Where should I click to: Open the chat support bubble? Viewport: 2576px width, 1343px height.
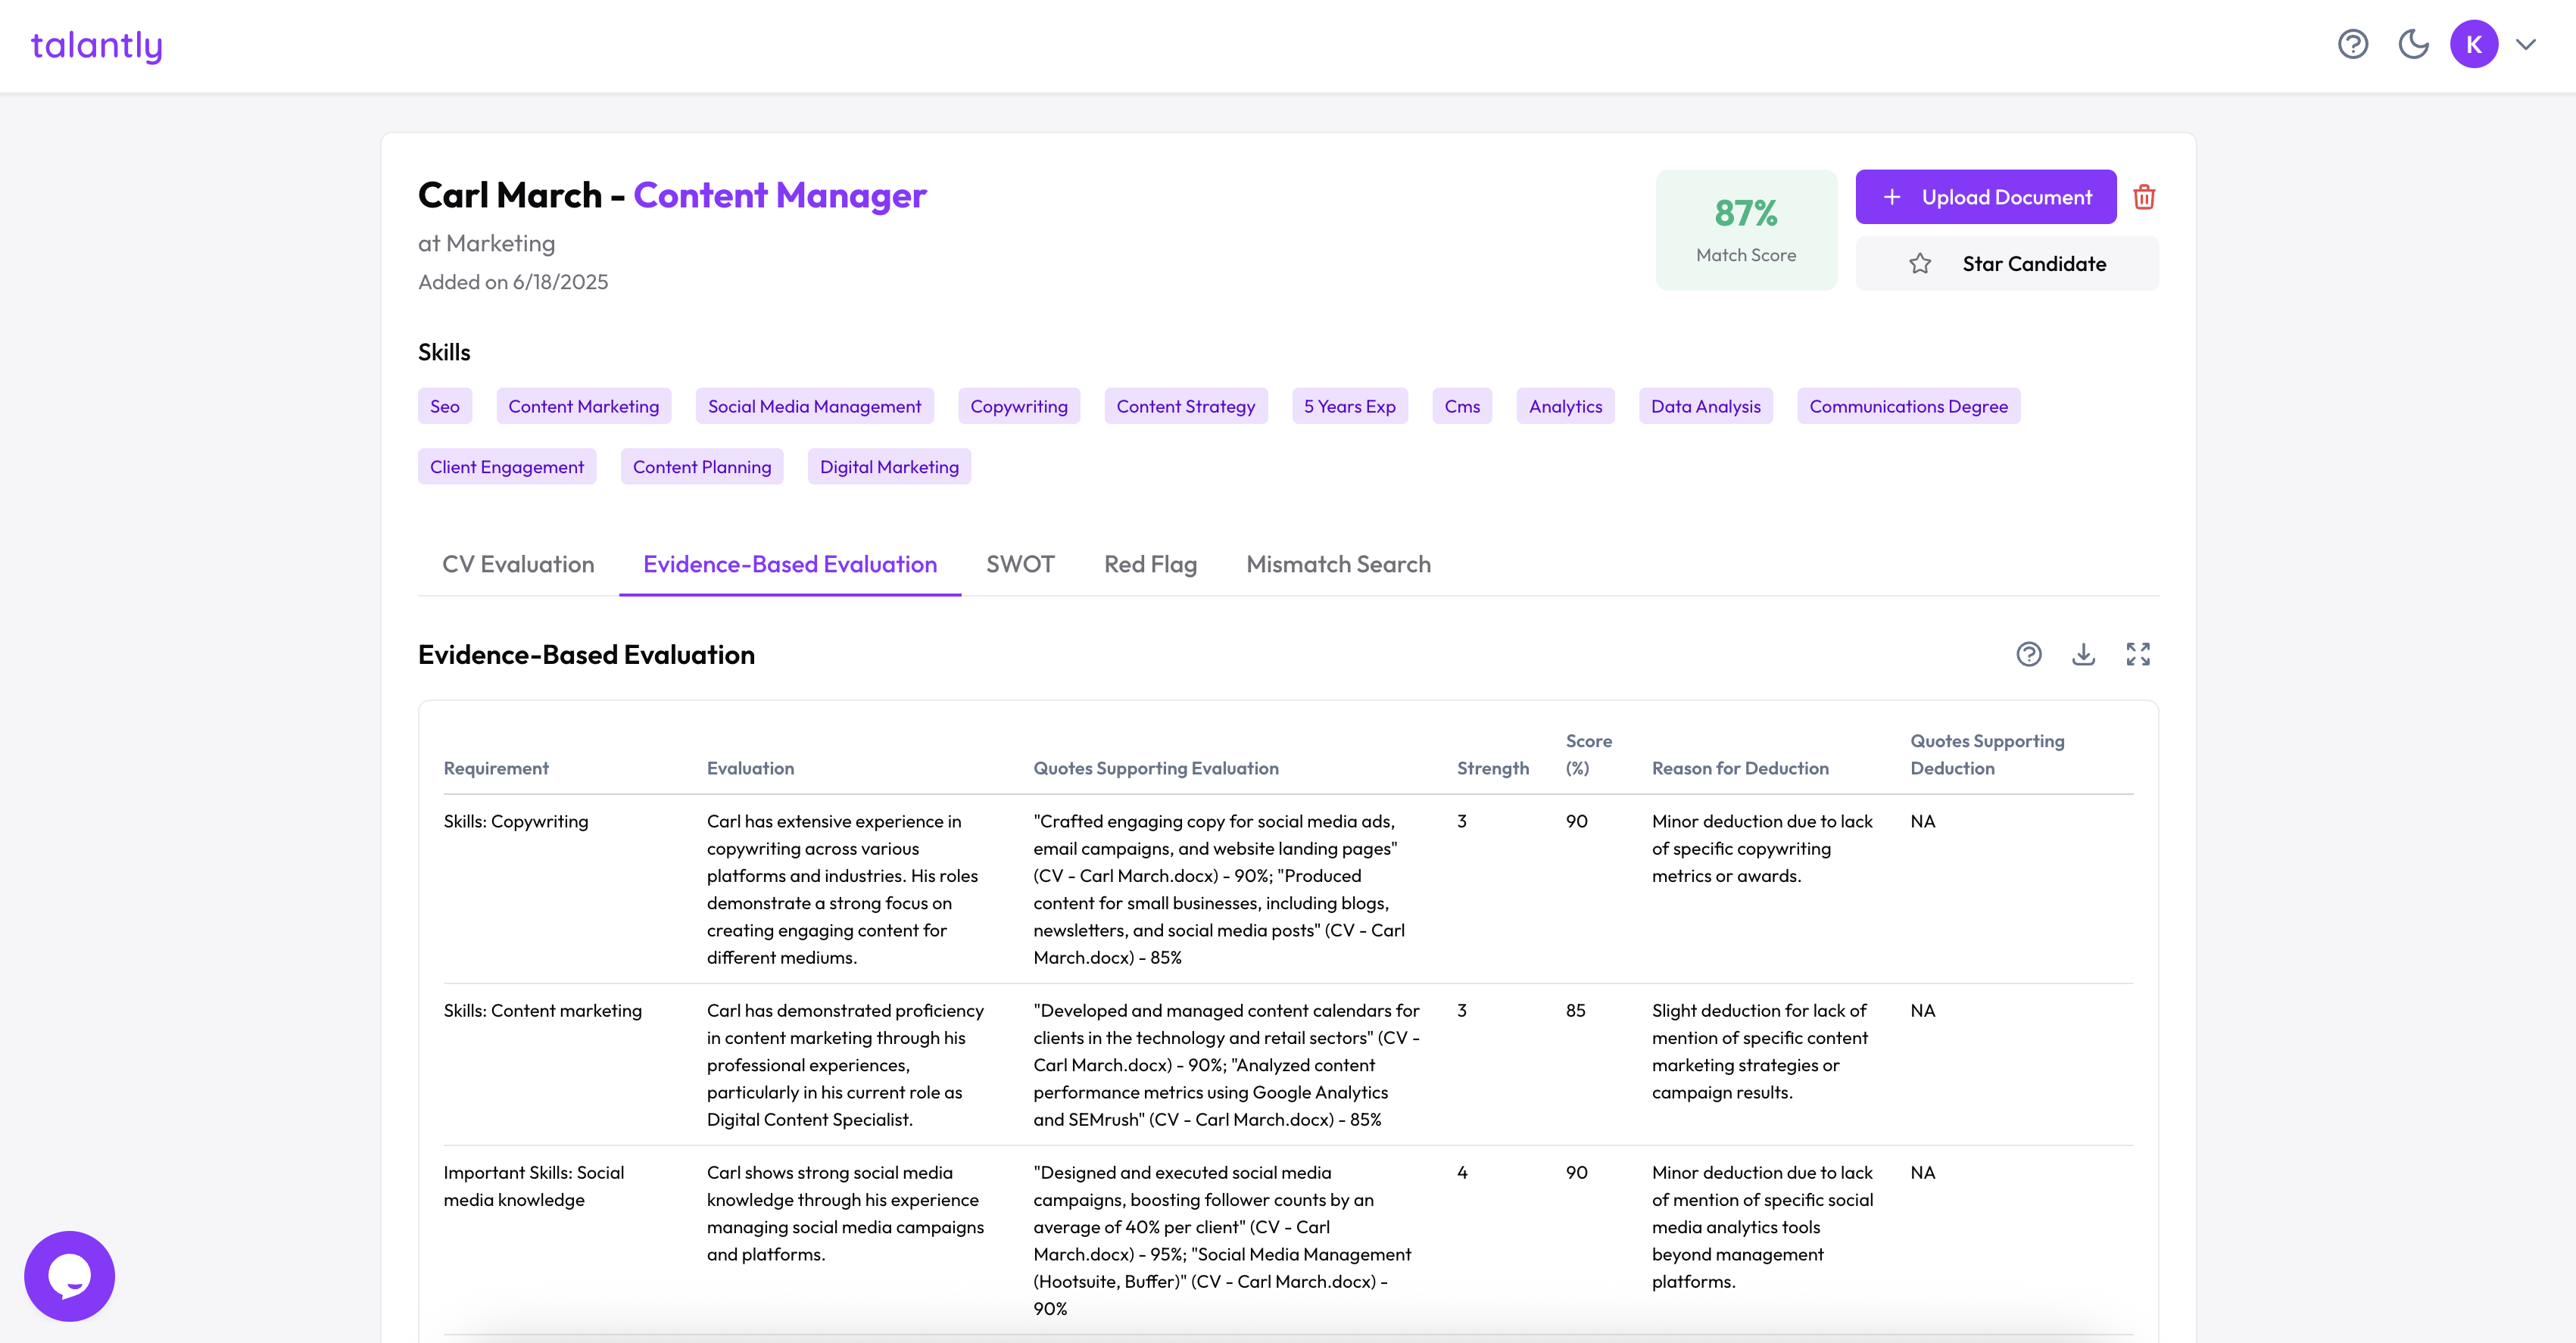tap(69, 1275)
